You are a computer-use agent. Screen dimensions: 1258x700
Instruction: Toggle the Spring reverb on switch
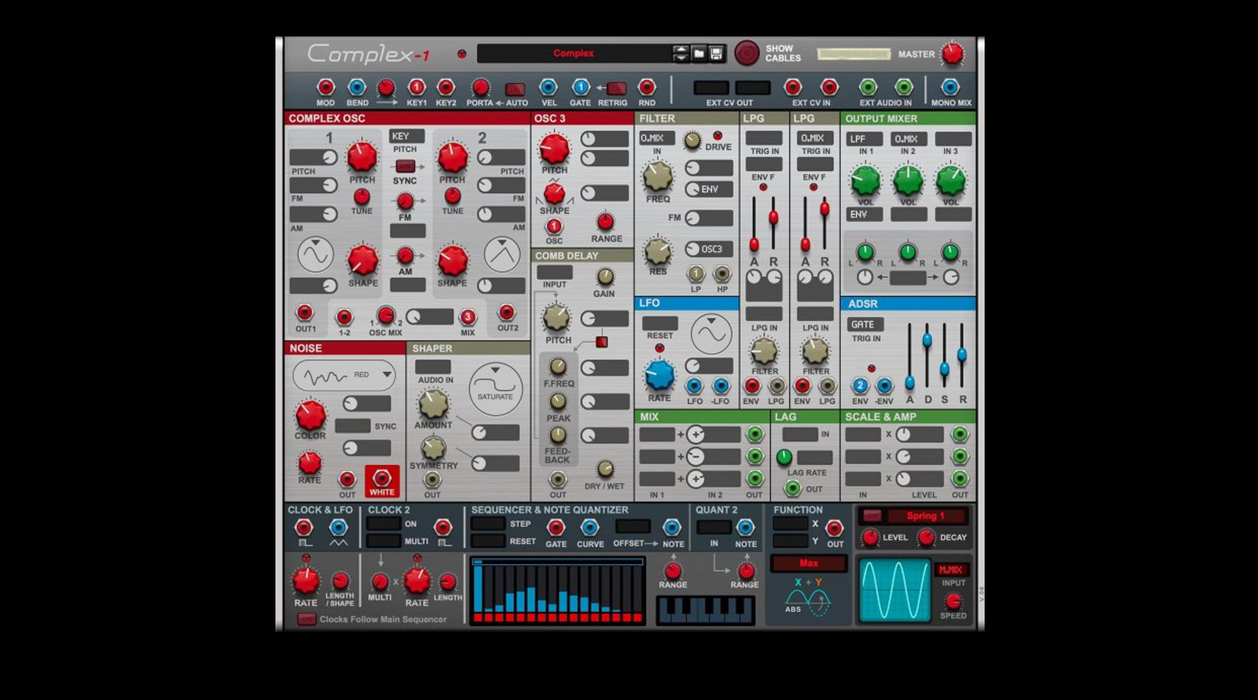coord(872,516)
